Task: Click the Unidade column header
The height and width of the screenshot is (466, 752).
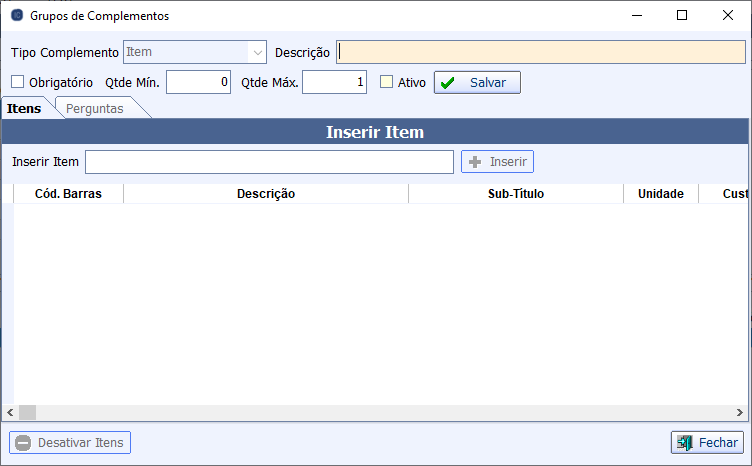Action: click(660, 194)
